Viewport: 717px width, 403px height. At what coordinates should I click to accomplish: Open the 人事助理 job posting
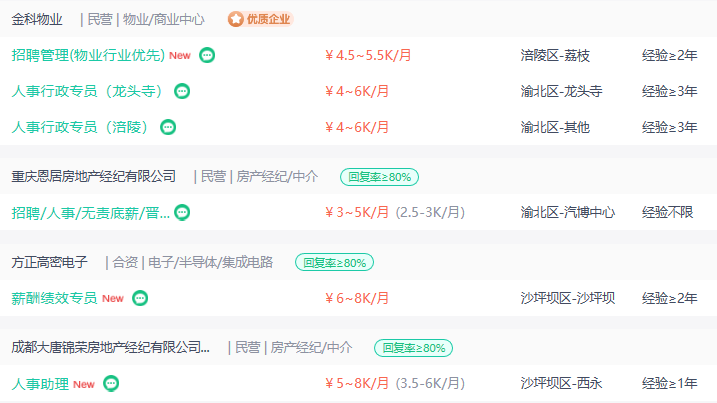40,383
